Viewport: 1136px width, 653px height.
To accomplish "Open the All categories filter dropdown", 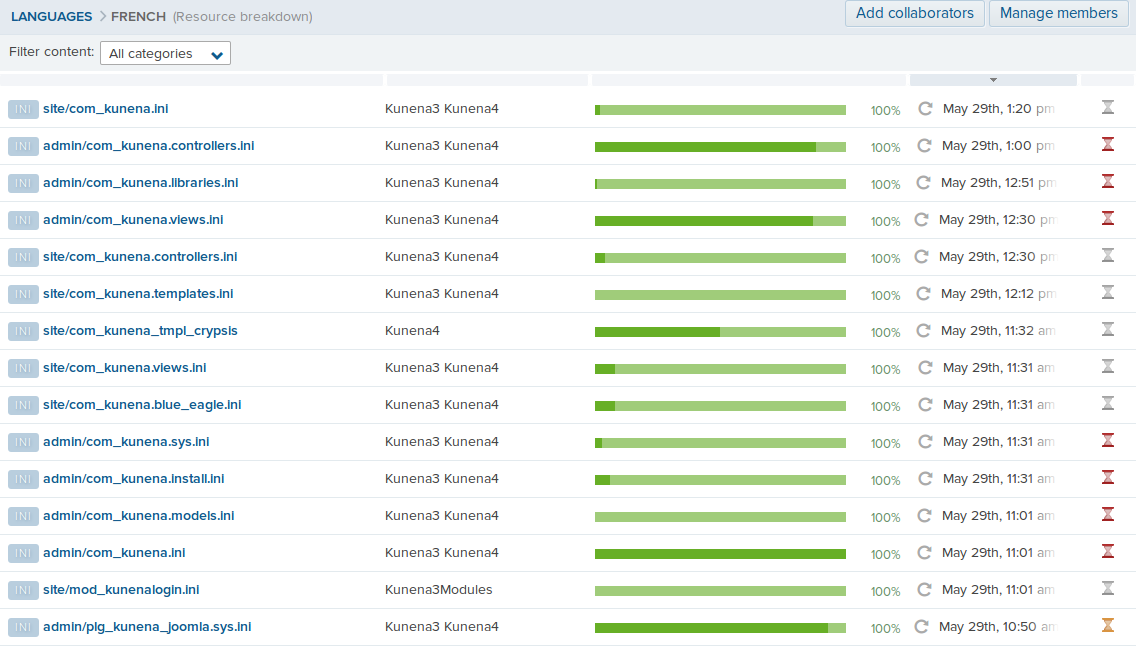I will (x=165, y=54).
